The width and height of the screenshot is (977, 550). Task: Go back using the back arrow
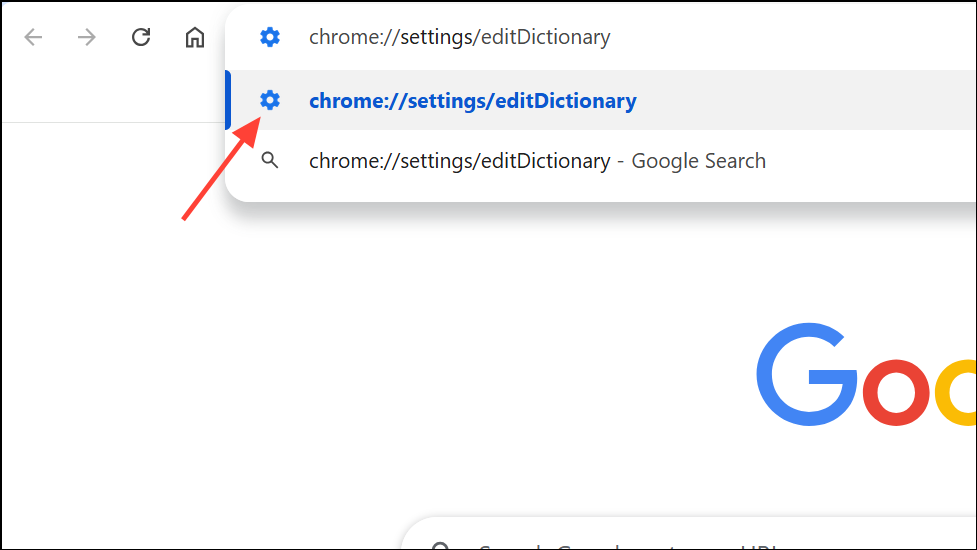[33, 37]
